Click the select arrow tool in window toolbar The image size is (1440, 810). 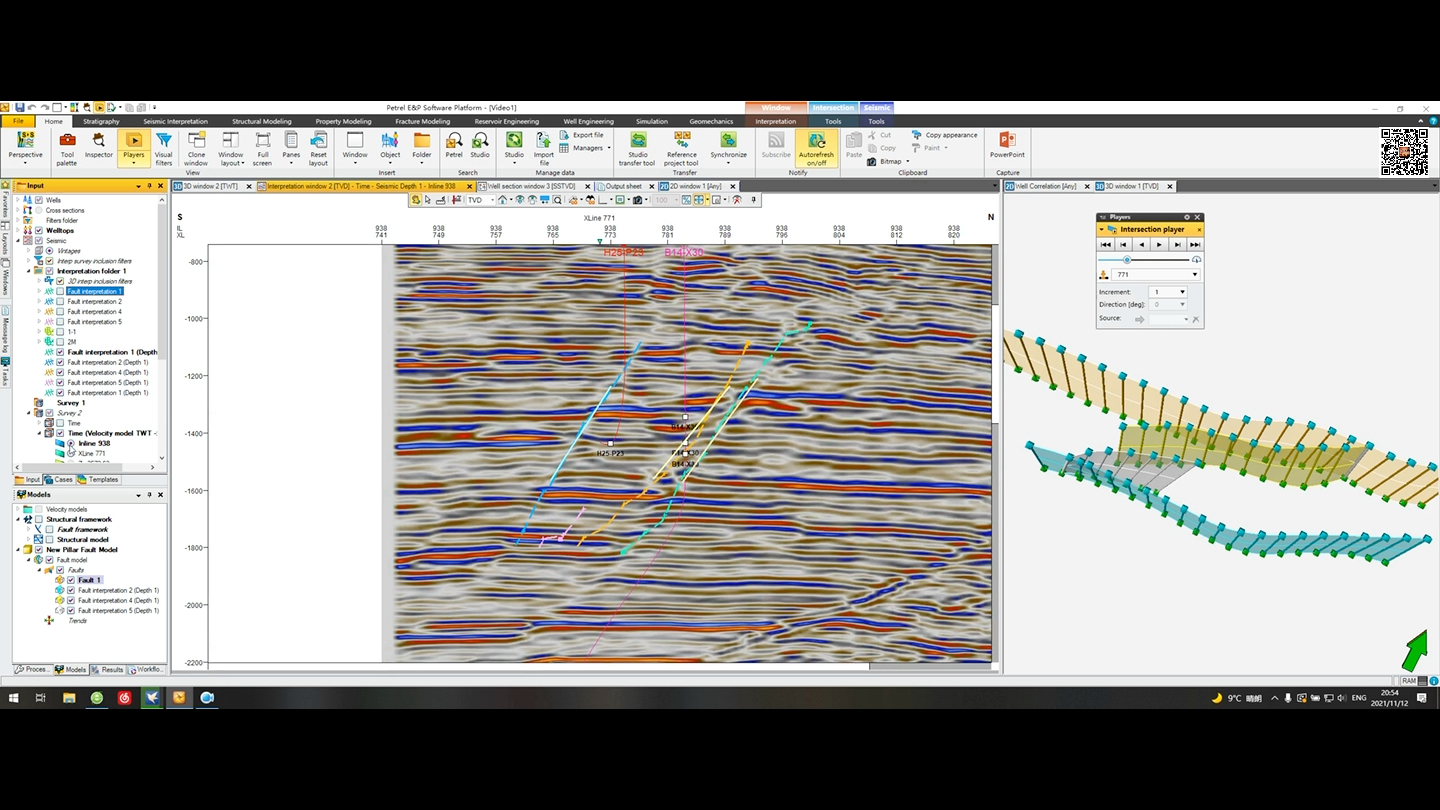point(427,200)
